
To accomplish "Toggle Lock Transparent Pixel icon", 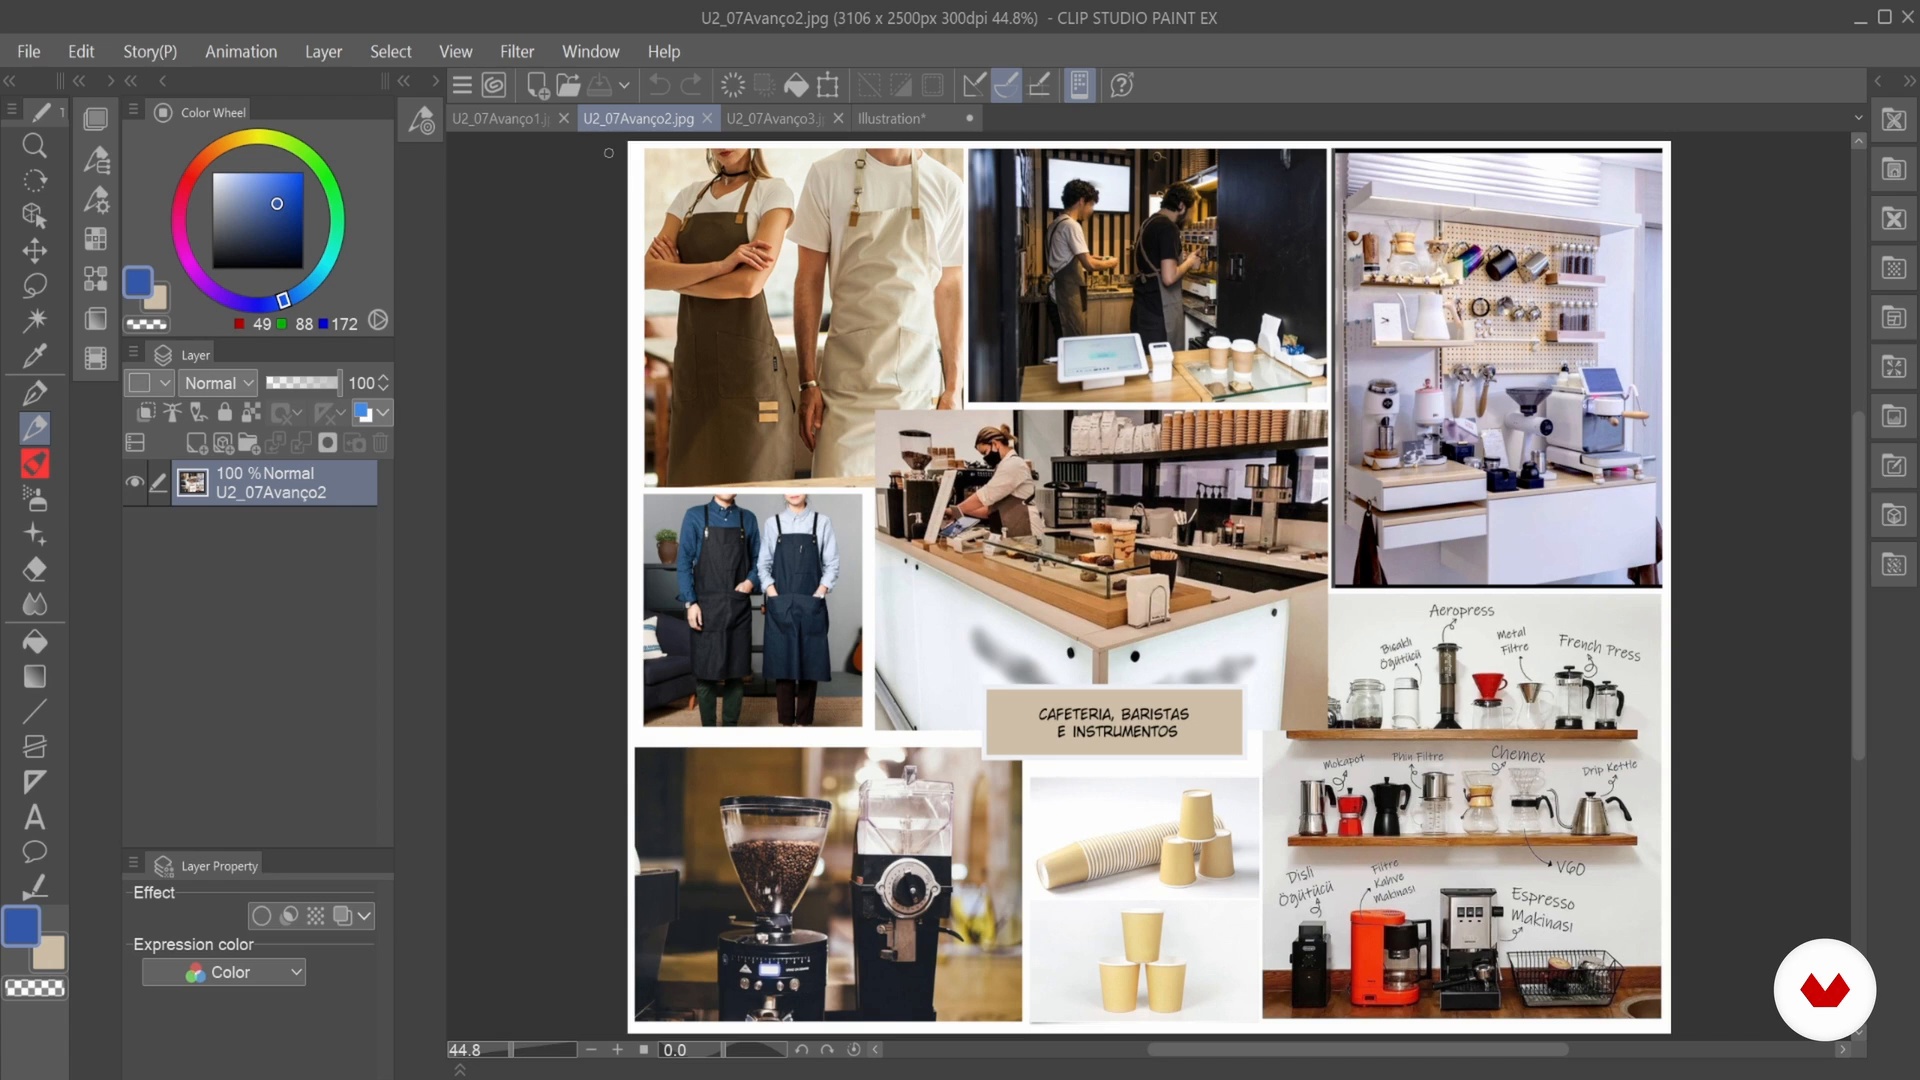I will [x=251, y=412].
